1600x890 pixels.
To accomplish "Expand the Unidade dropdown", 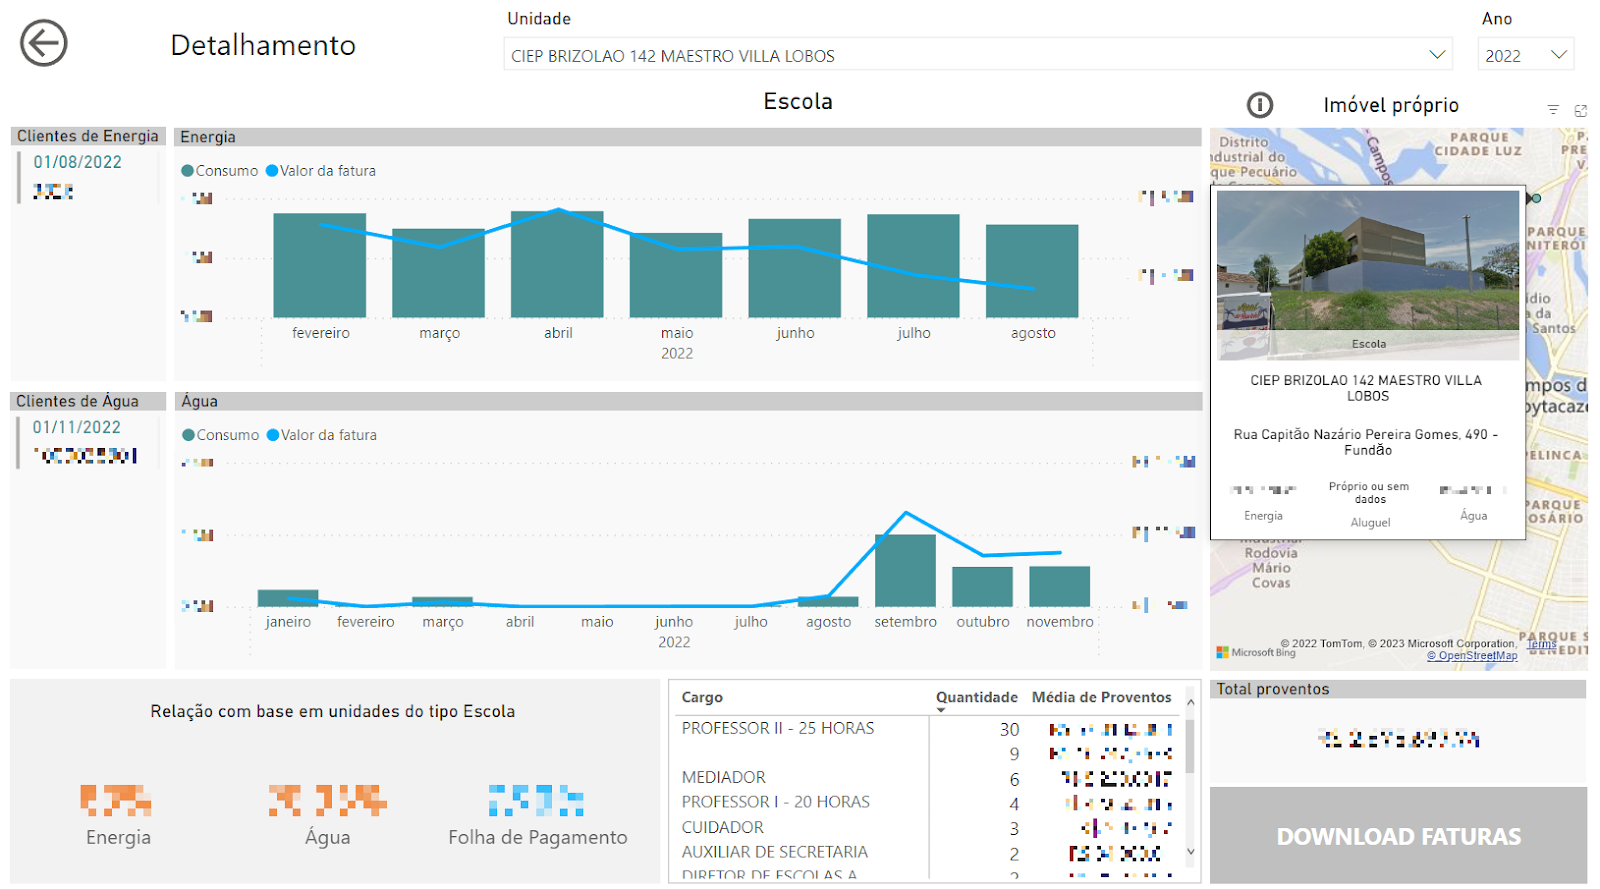I will pyautogui.click(x=1437, y=55).
